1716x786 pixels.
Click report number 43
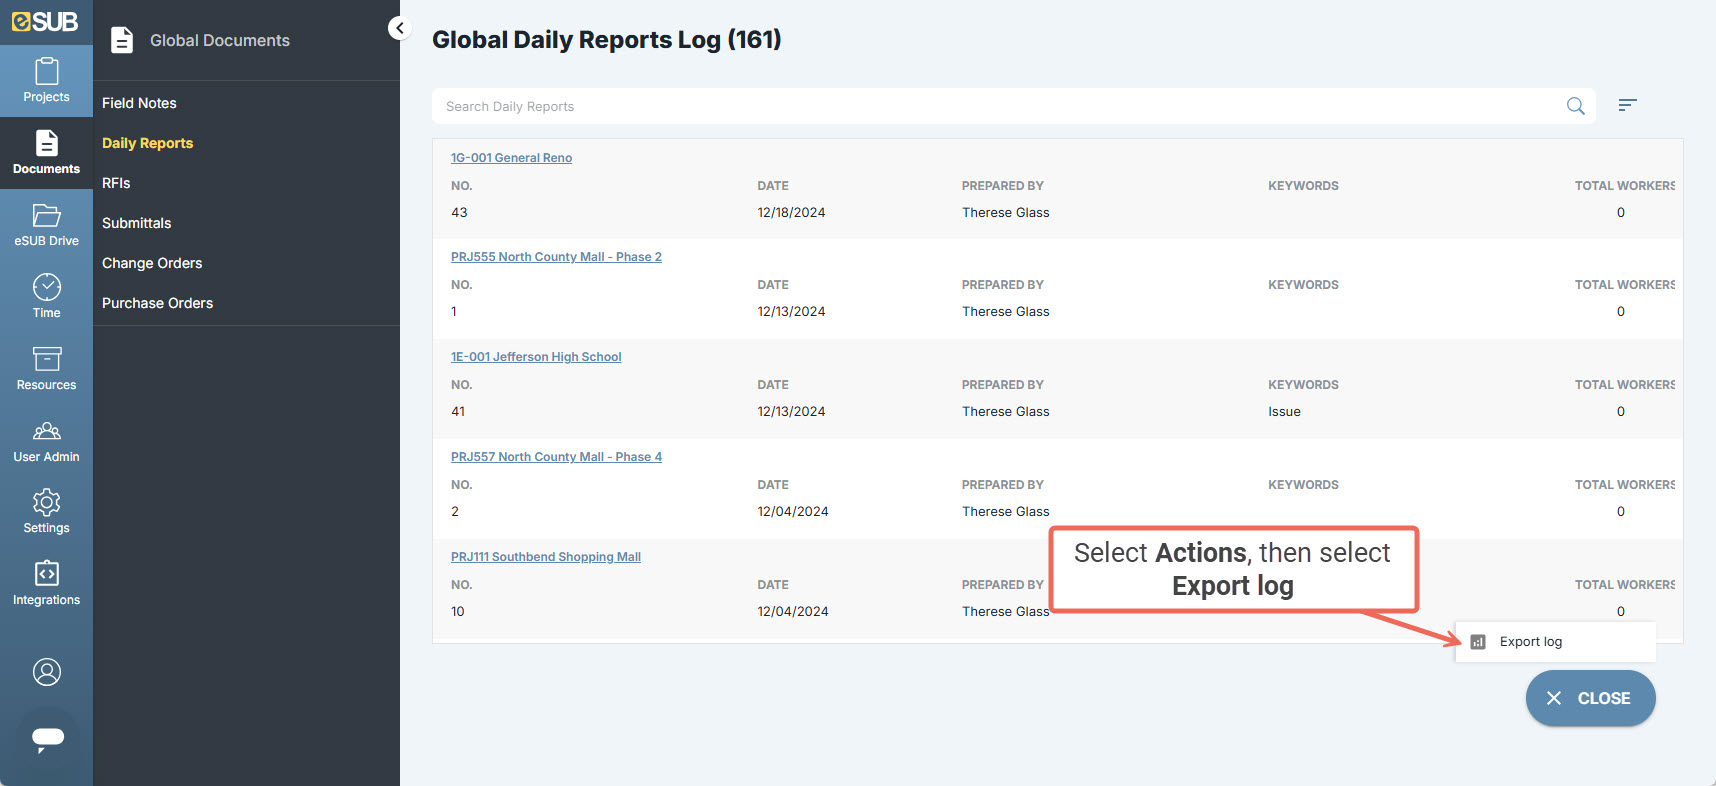[x=459, y=212]
